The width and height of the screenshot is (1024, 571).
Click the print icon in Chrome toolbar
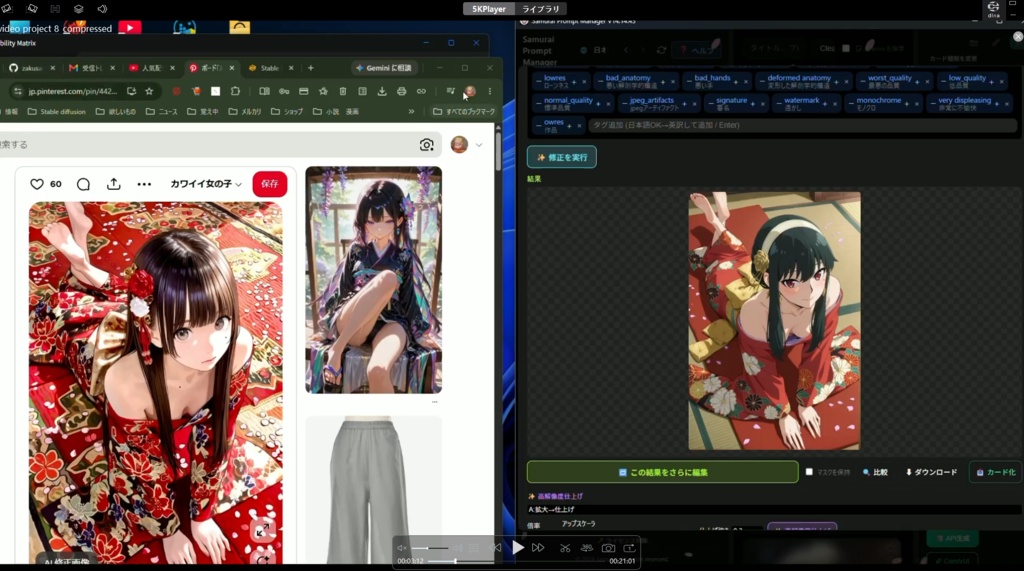[402, 91]
